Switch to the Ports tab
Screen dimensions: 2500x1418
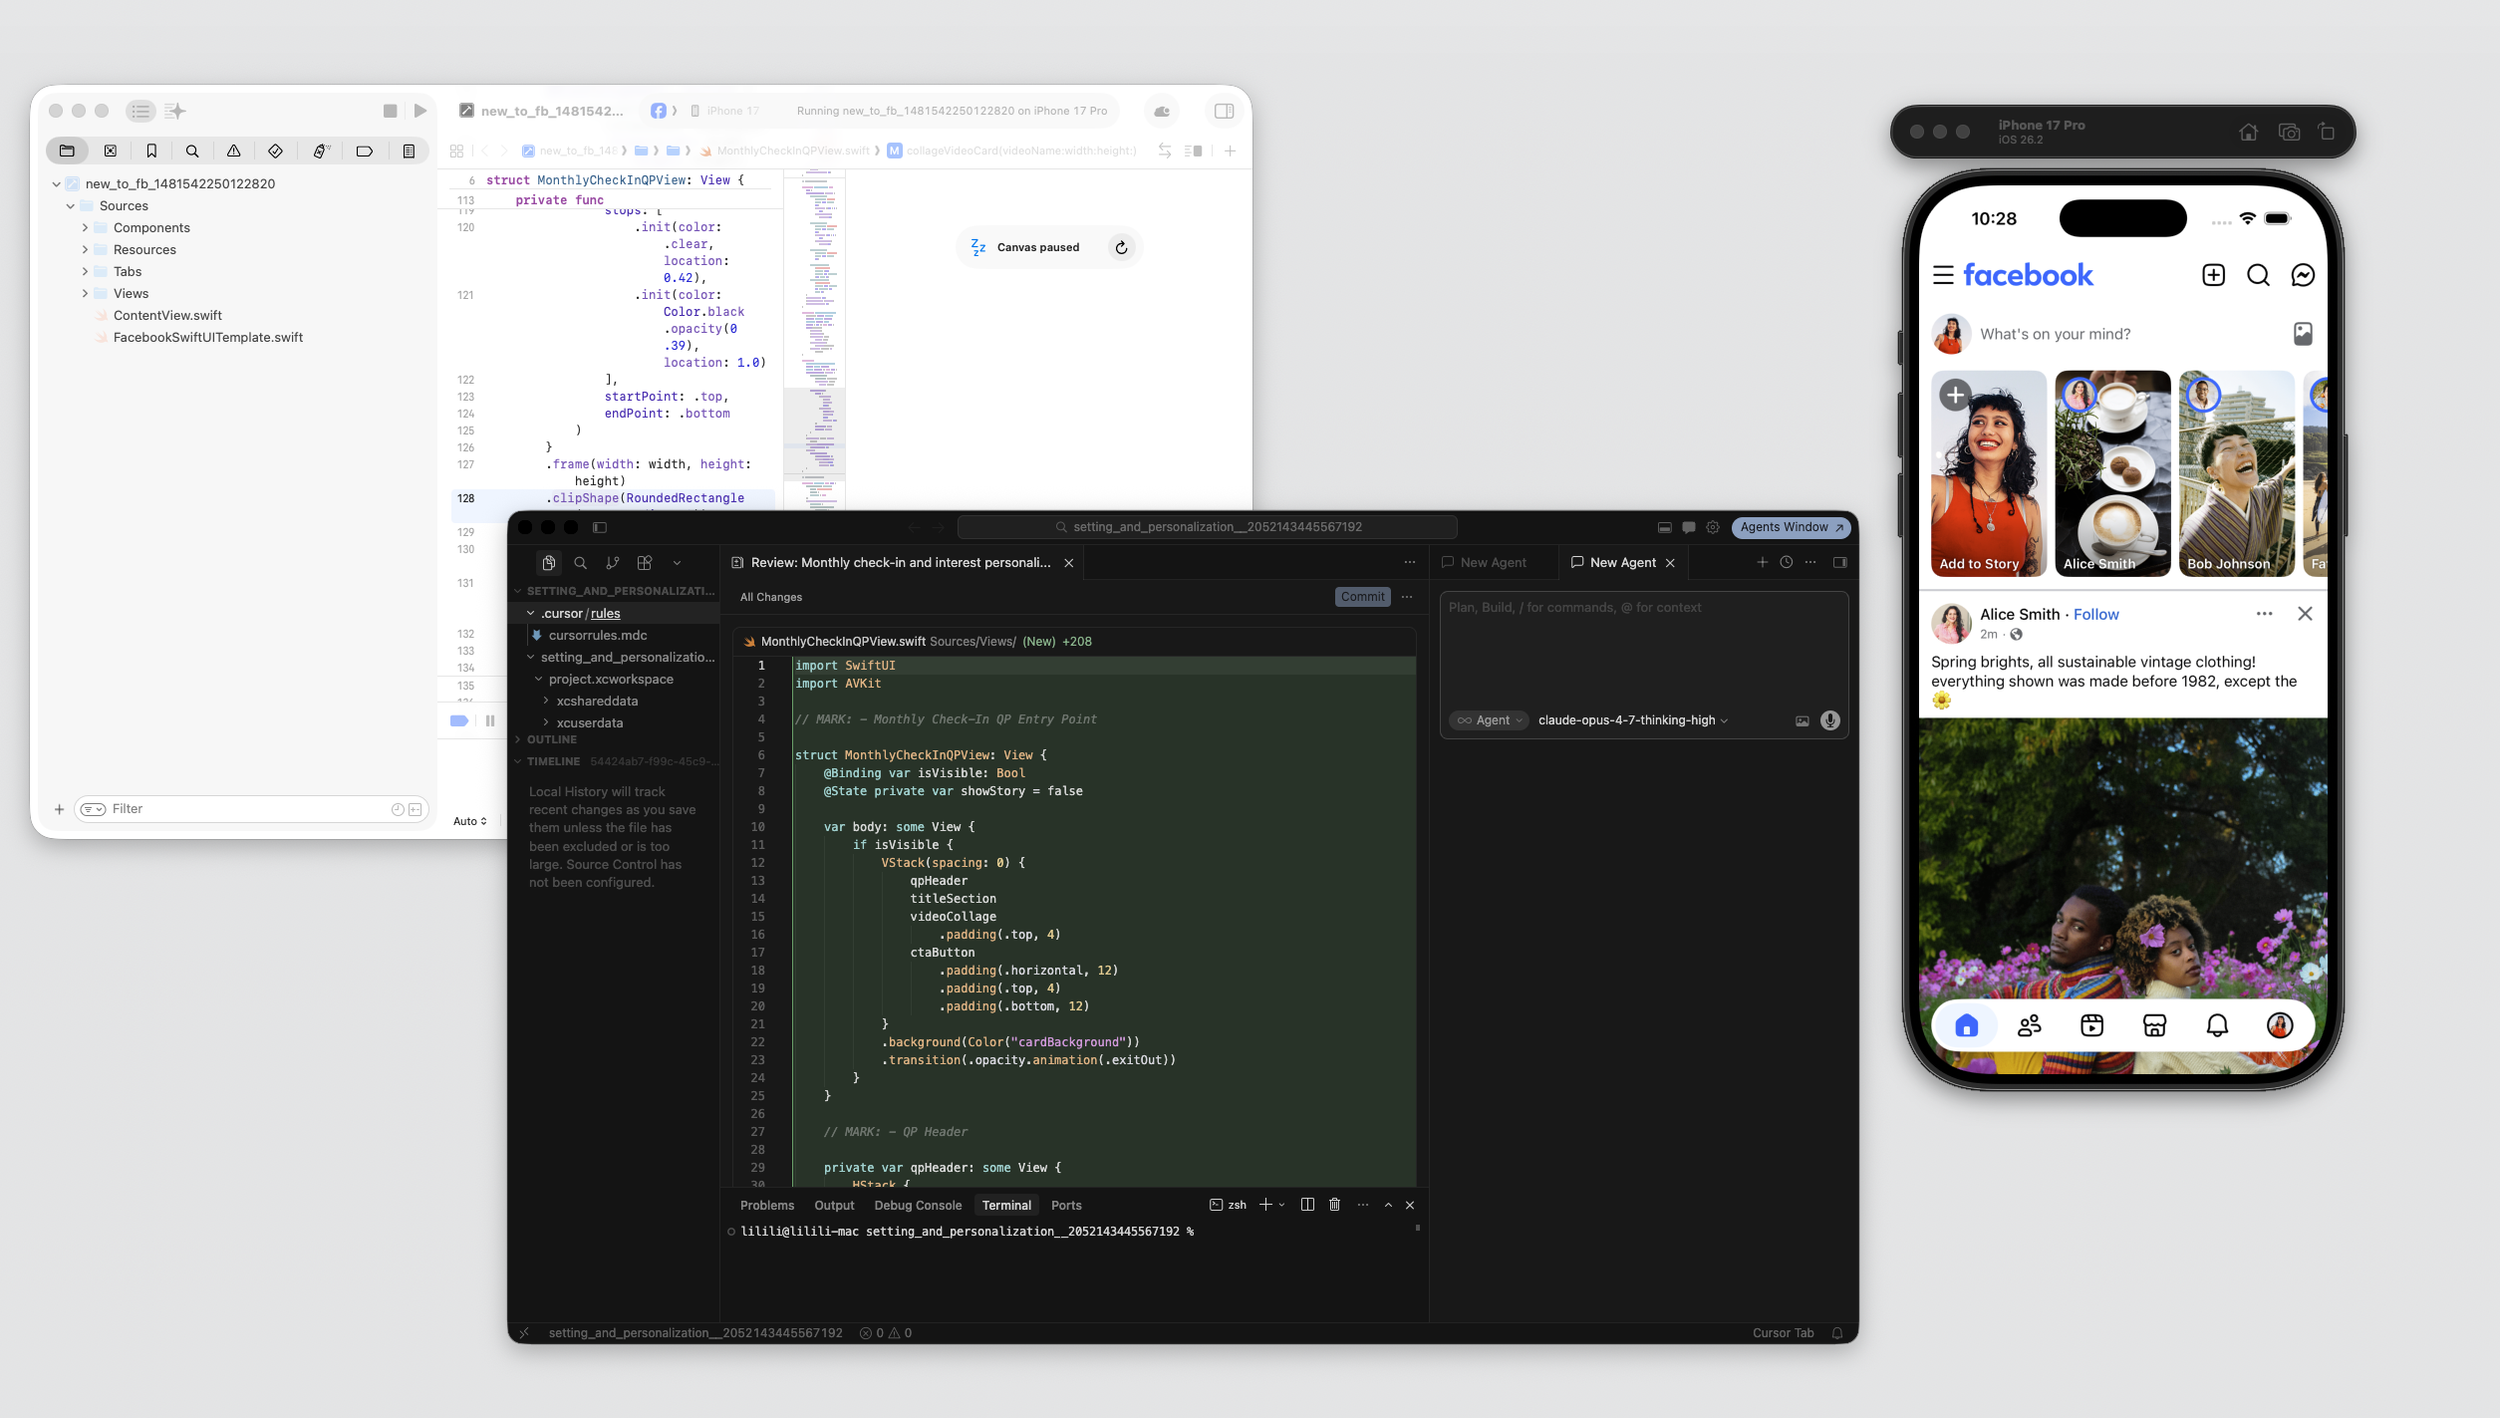1066,1205
